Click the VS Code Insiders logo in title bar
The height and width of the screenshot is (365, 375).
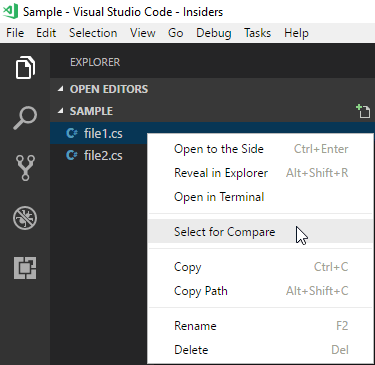[x=10, y=11]
